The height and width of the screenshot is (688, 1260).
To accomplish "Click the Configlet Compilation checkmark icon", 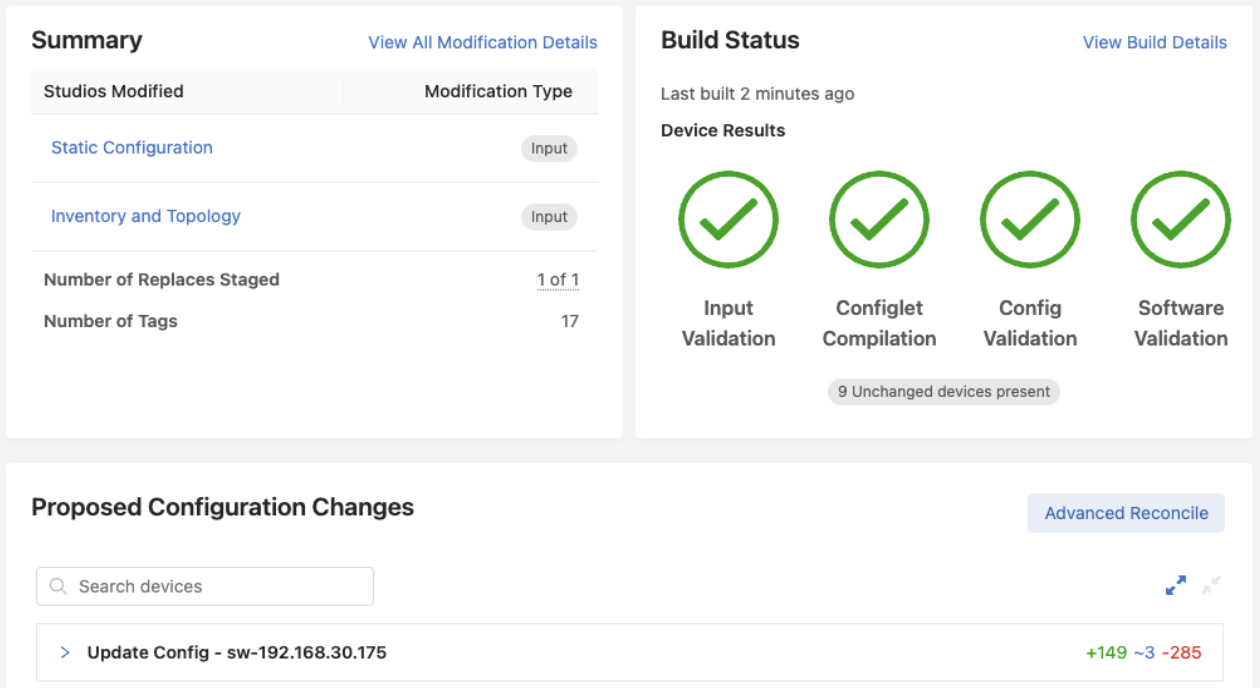I will coord(879,220).
